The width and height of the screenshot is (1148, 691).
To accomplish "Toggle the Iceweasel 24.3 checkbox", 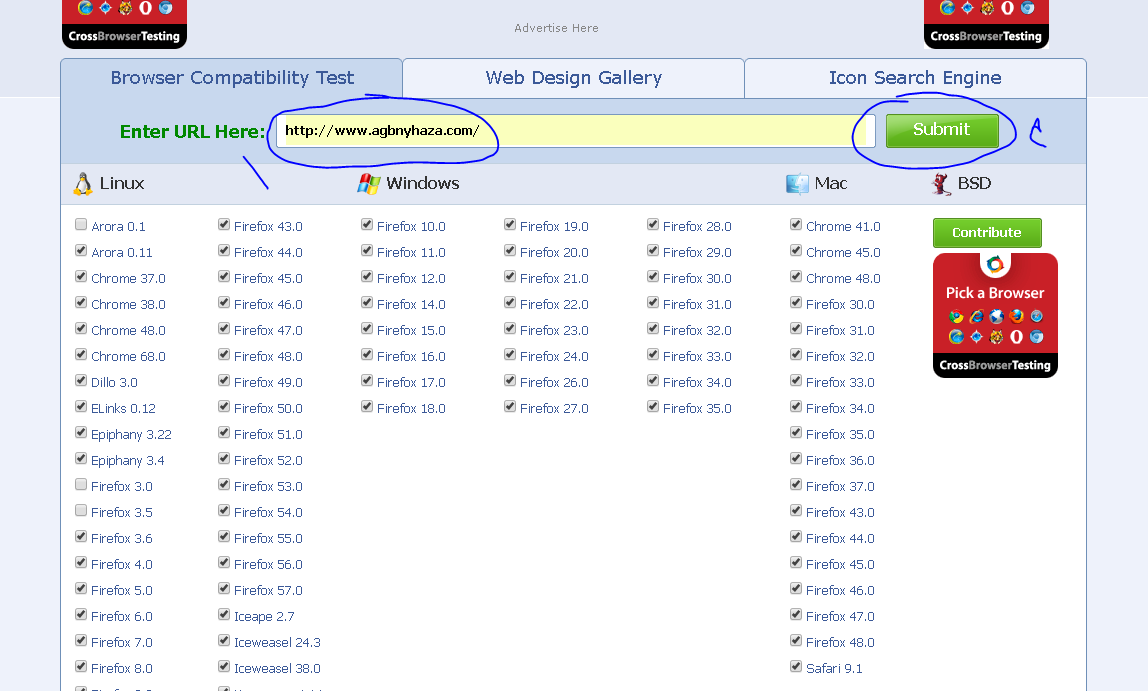I will [224, 640].
